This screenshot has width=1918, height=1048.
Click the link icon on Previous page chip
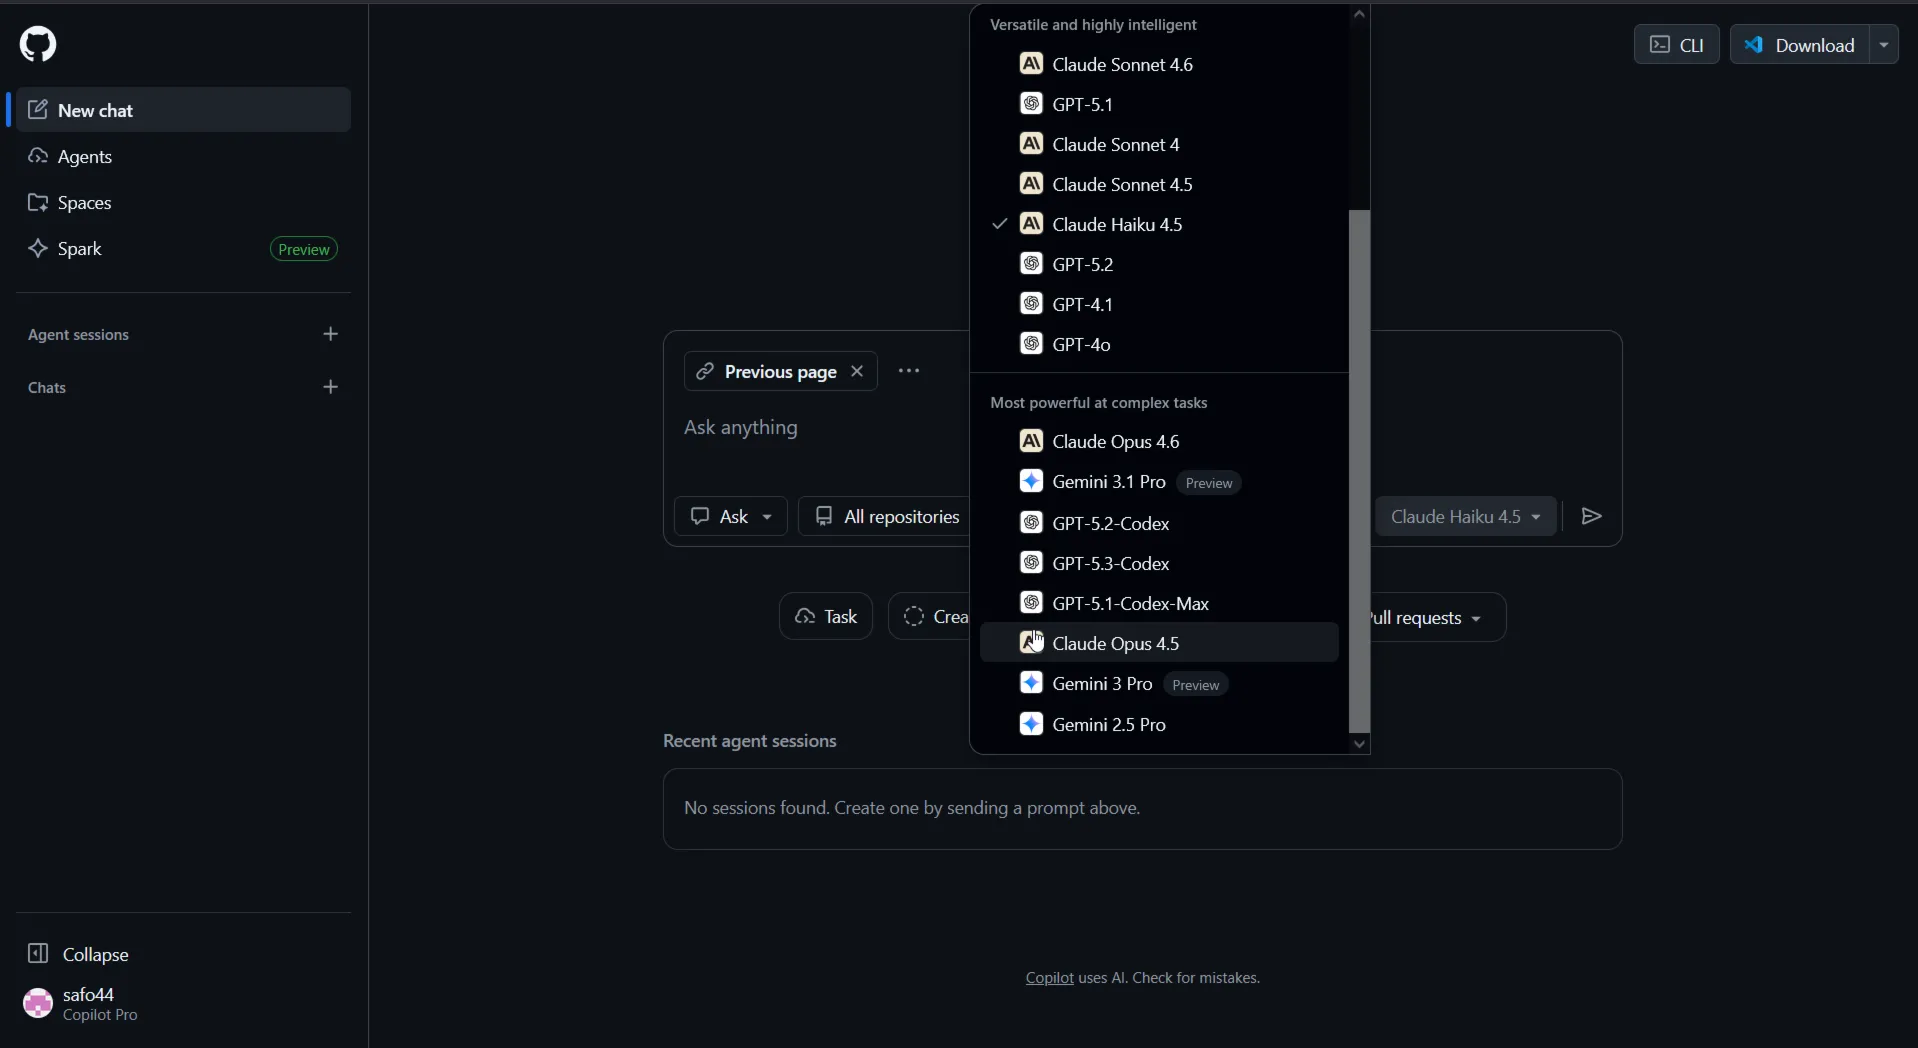(x=705, y=371)
